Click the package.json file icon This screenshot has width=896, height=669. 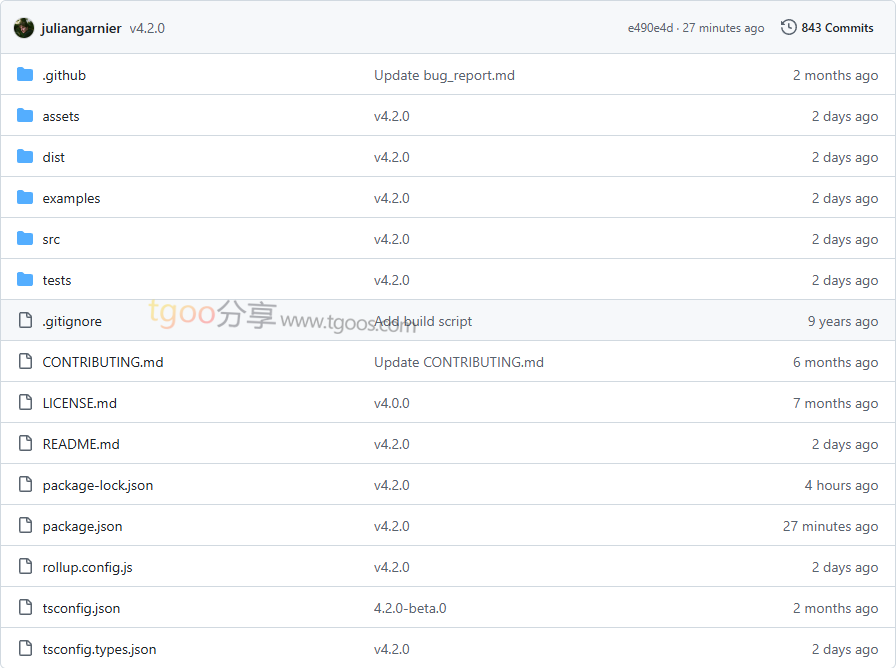[x=25, y=526]
